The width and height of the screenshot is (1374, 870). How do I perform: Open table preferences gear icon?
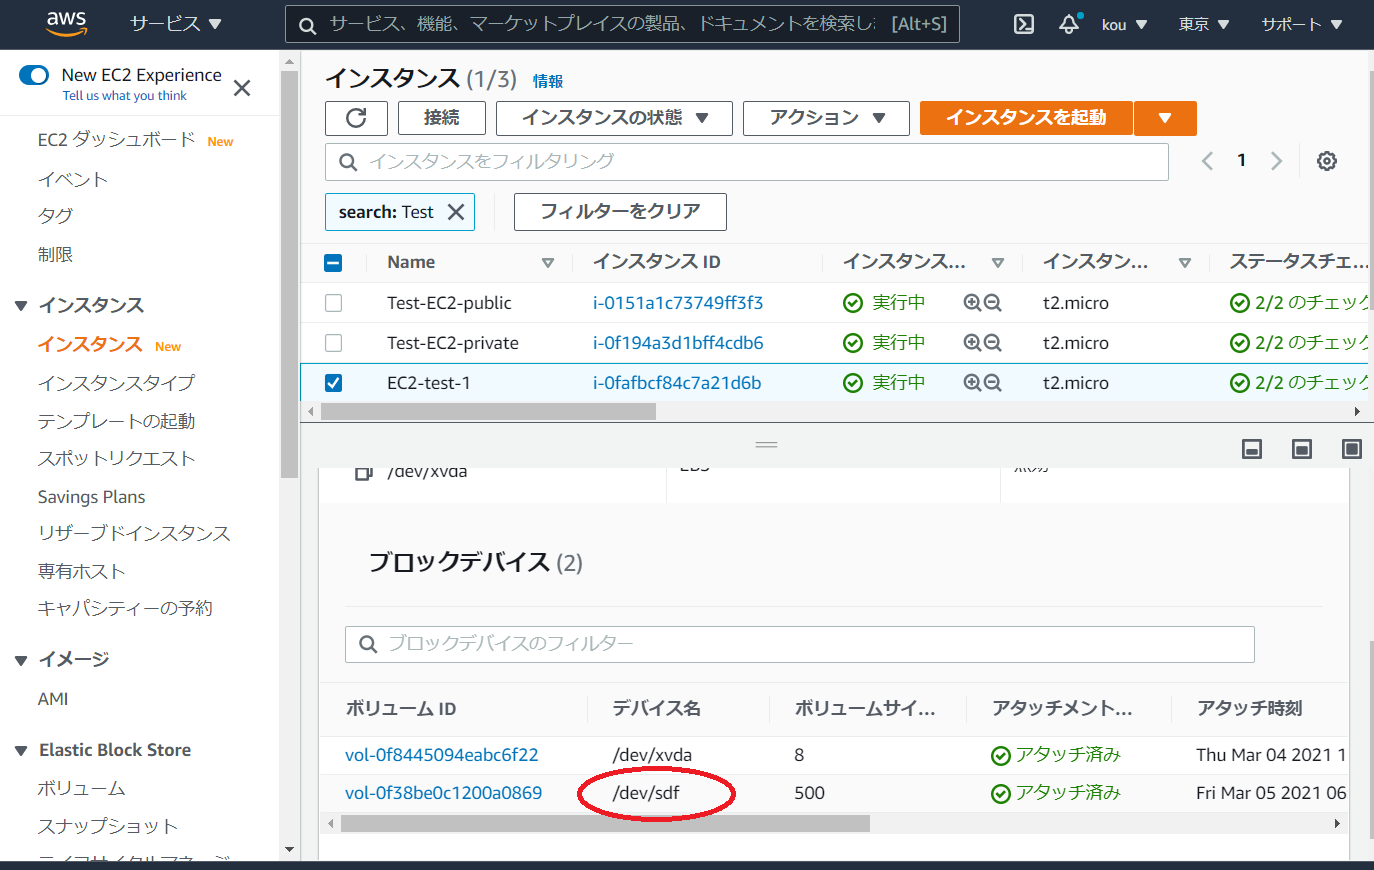(1327, 161)
